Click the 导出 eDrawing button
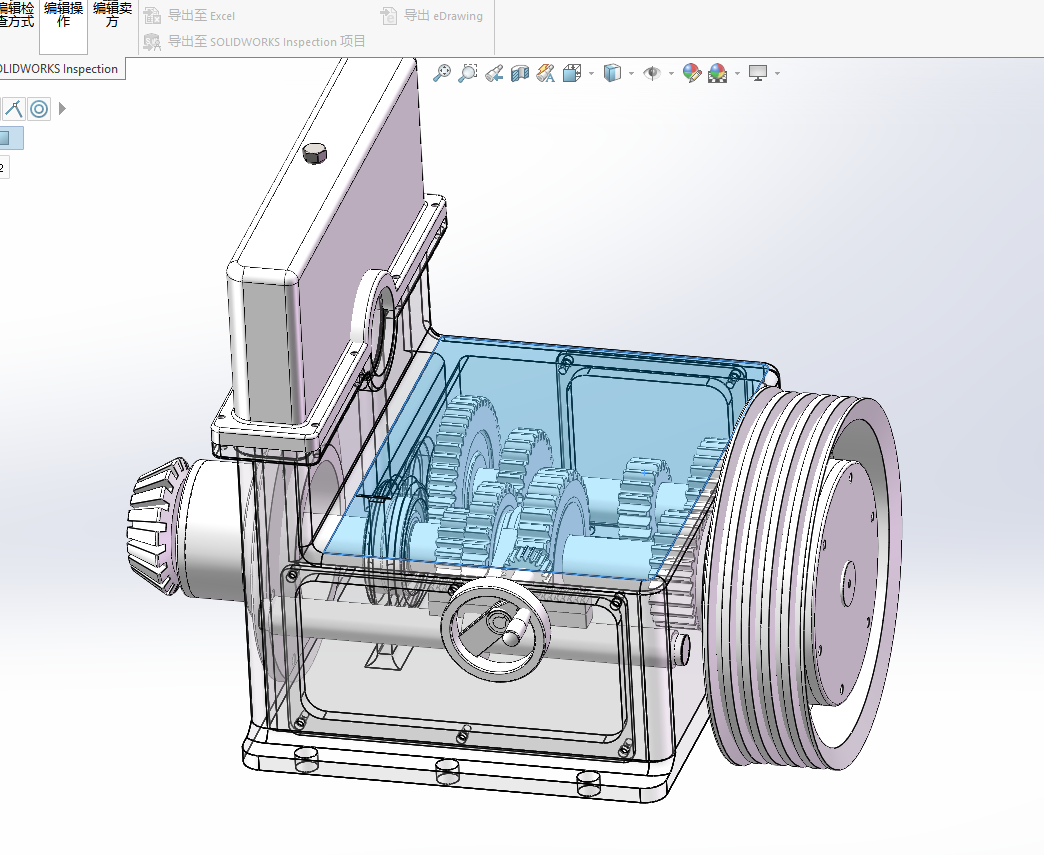The width and height of the screenshot is (1044, 855). [x=431, y=15]
